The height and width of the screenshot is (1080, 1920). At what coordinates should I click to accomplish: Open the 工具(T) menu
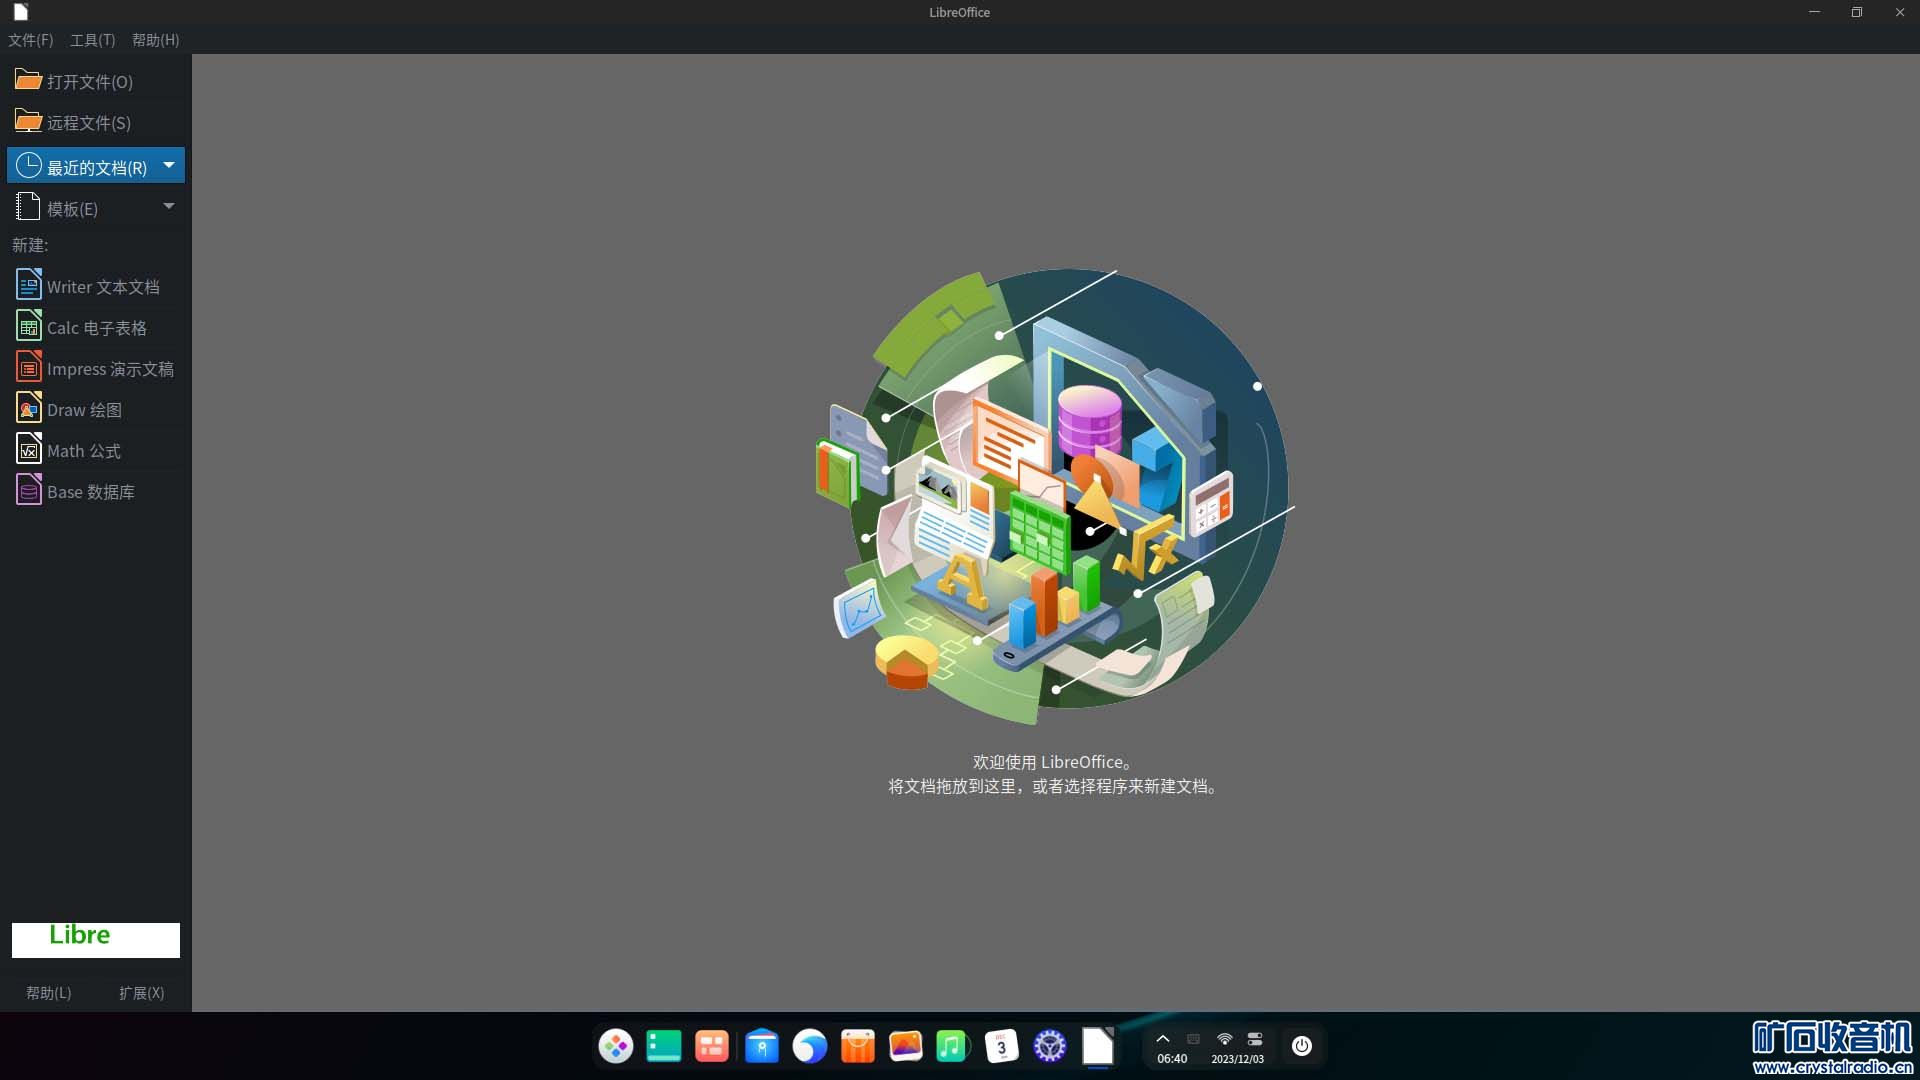(x=92, y=40)
